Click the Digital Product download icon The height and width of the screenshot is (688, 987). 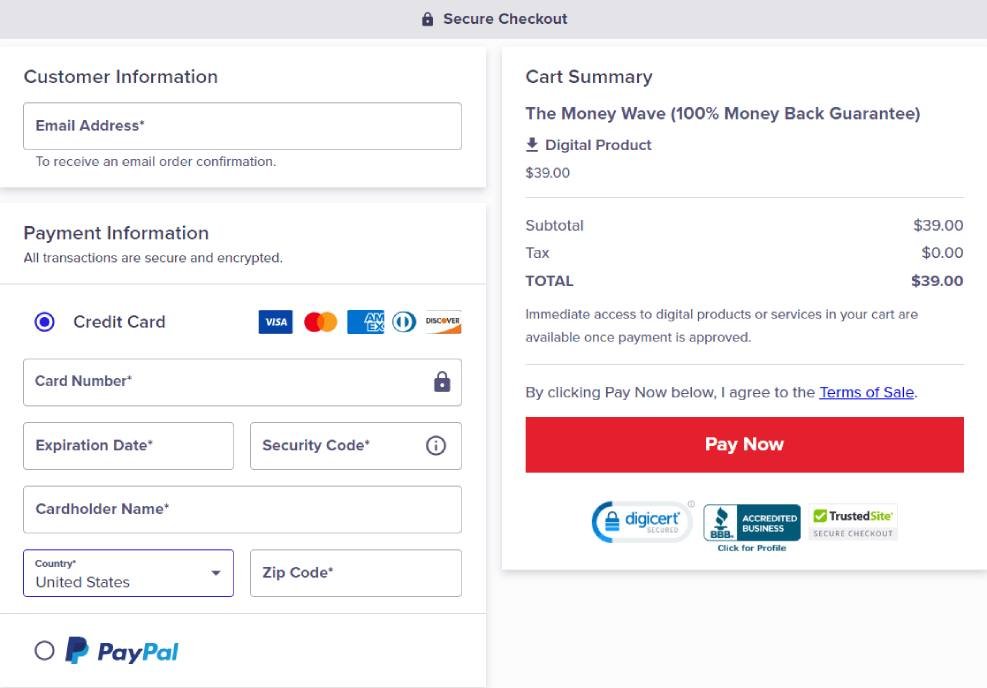[530, 144]
